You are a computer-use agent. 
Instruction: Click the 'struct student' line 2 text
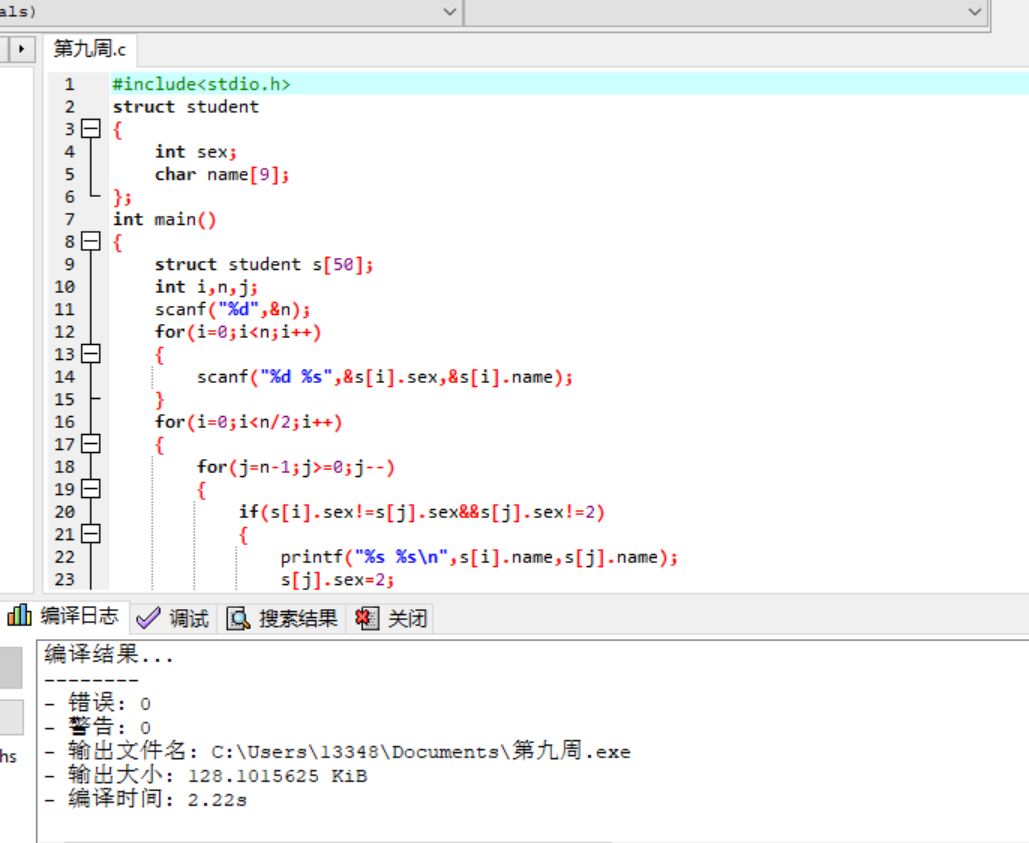coord(186,106)
